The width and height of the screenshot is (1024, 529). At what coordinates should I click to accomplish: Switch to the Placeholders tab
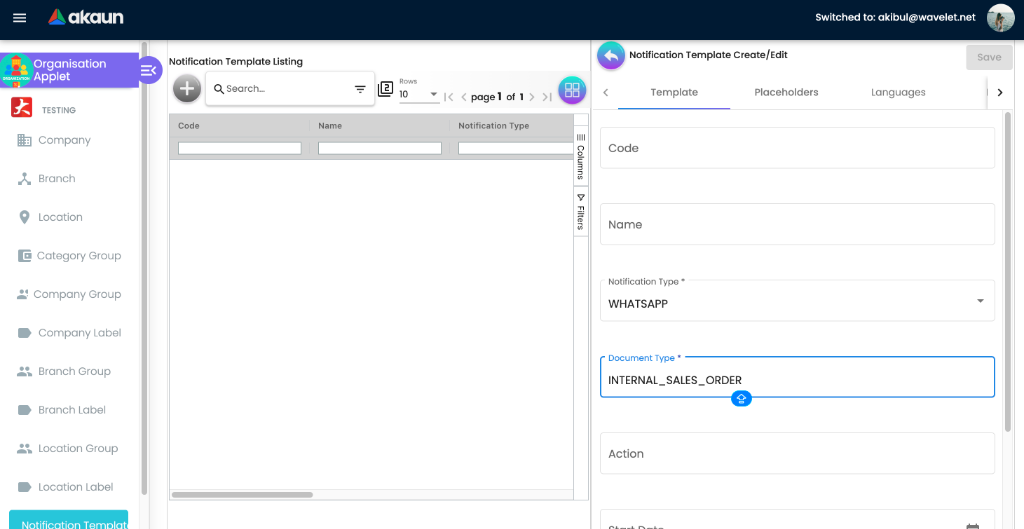[x=786, y=92]
